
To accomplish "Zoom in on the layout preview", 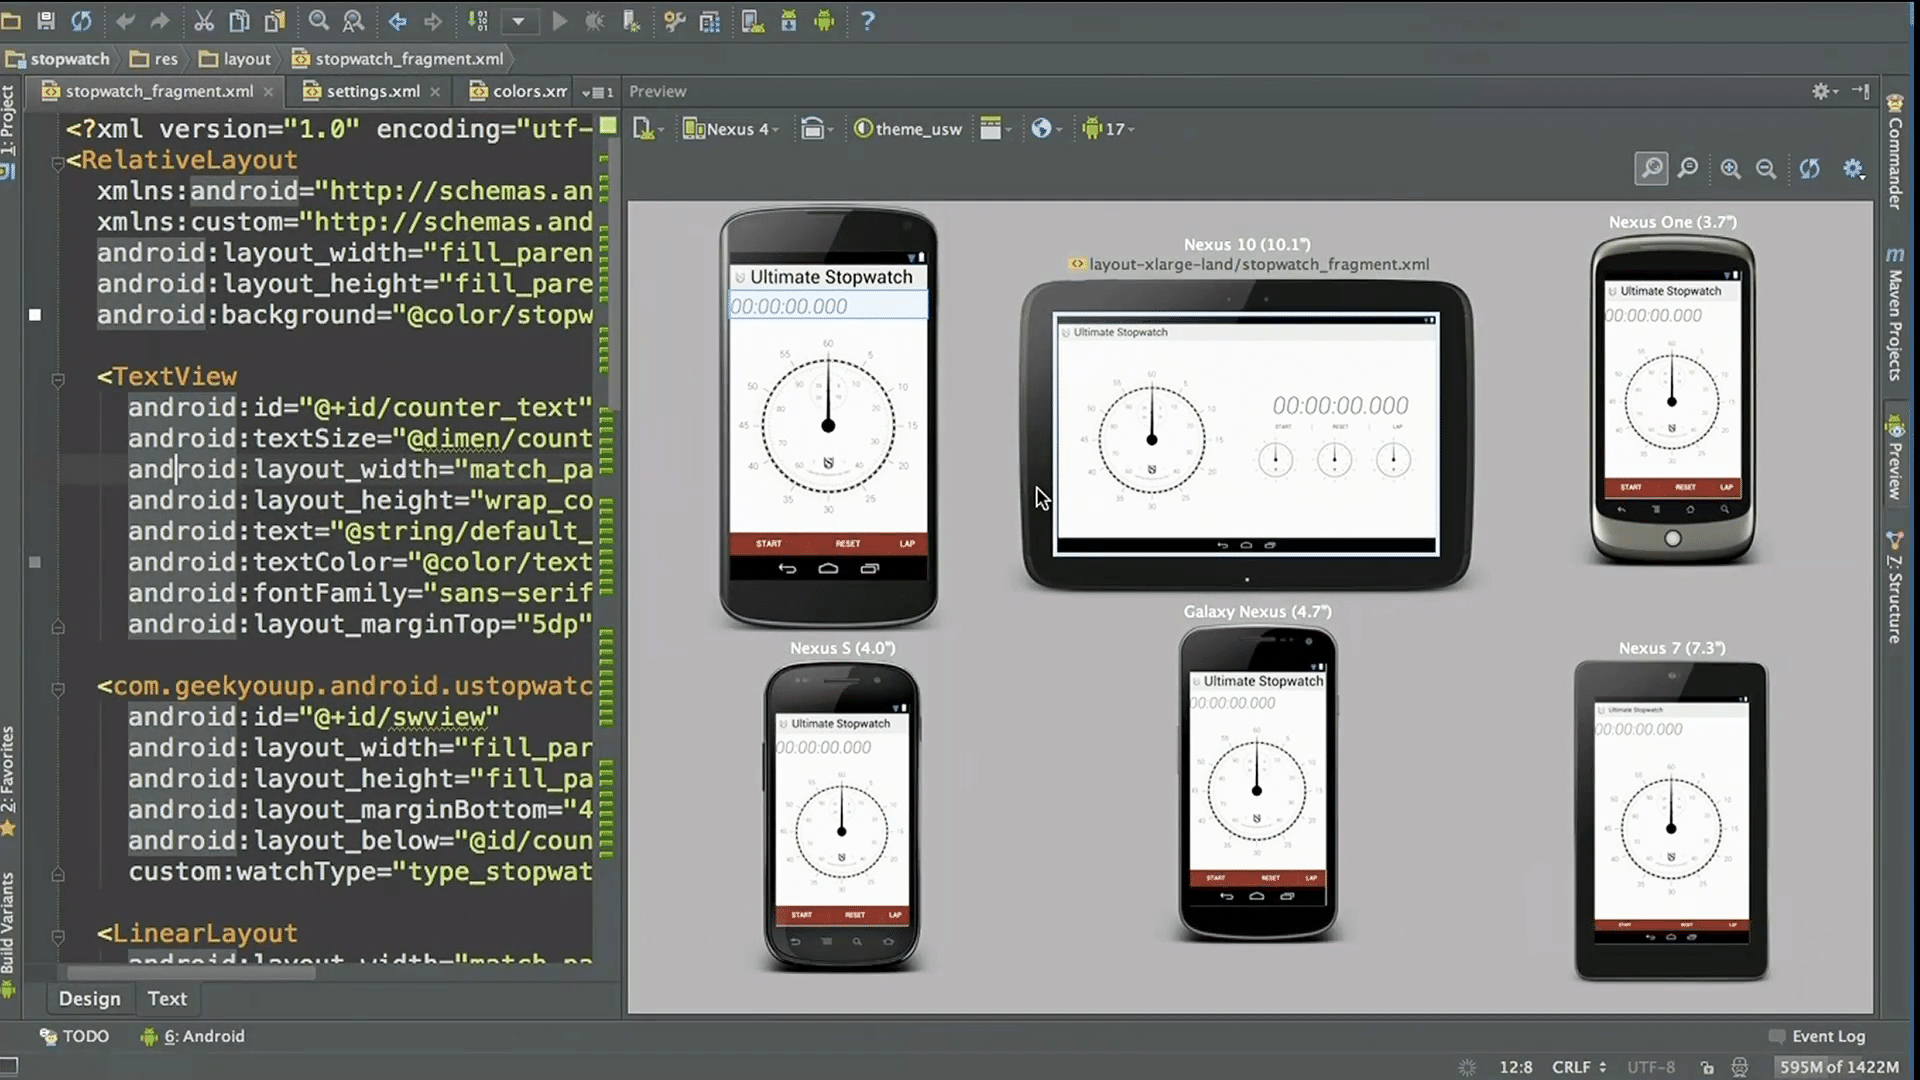I will click(1730, 169).
